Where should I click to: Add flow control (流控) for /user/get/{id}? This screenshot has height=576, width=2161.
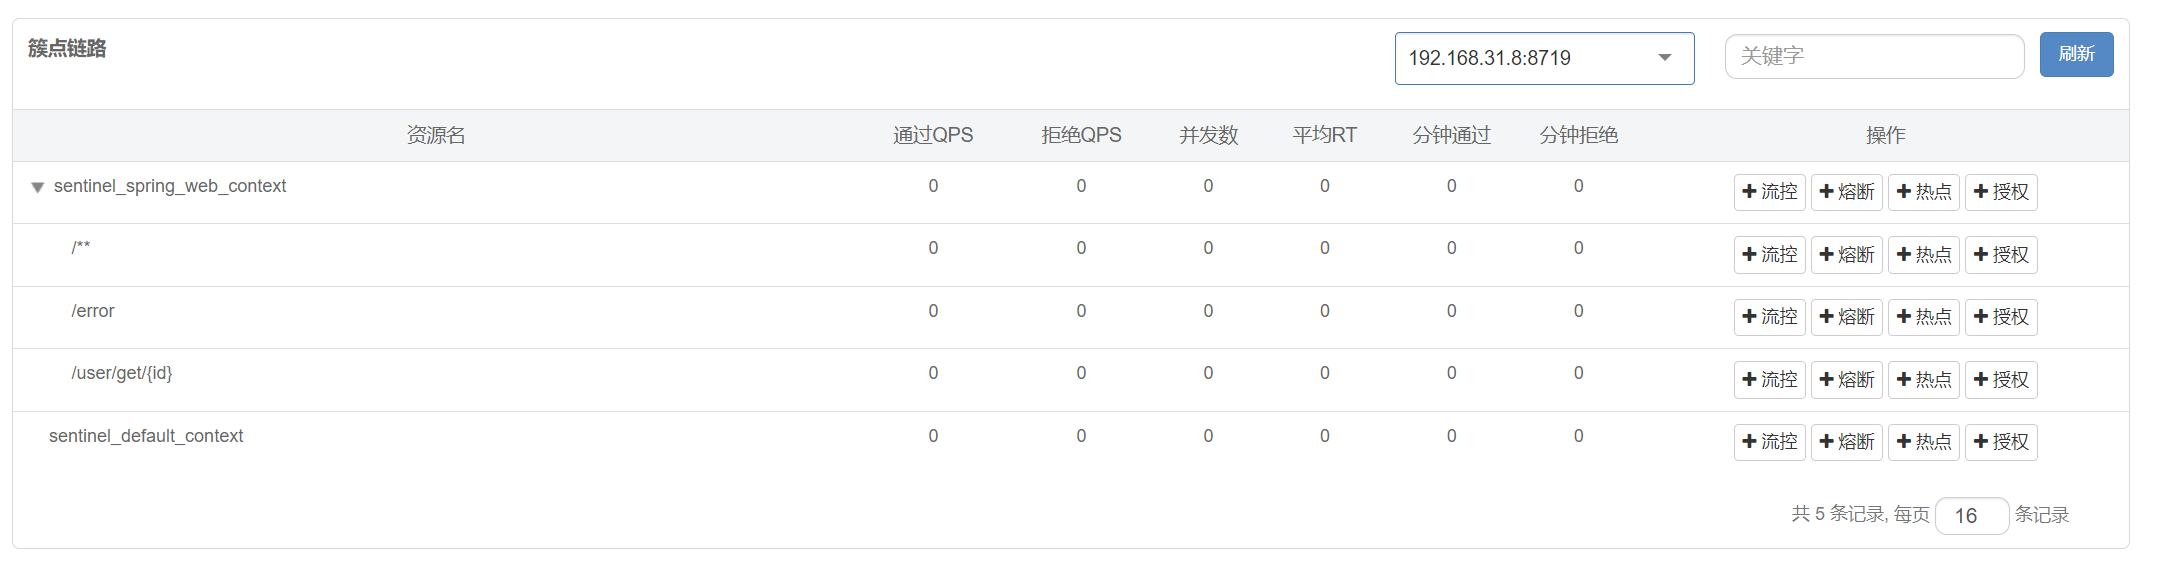1769,380
